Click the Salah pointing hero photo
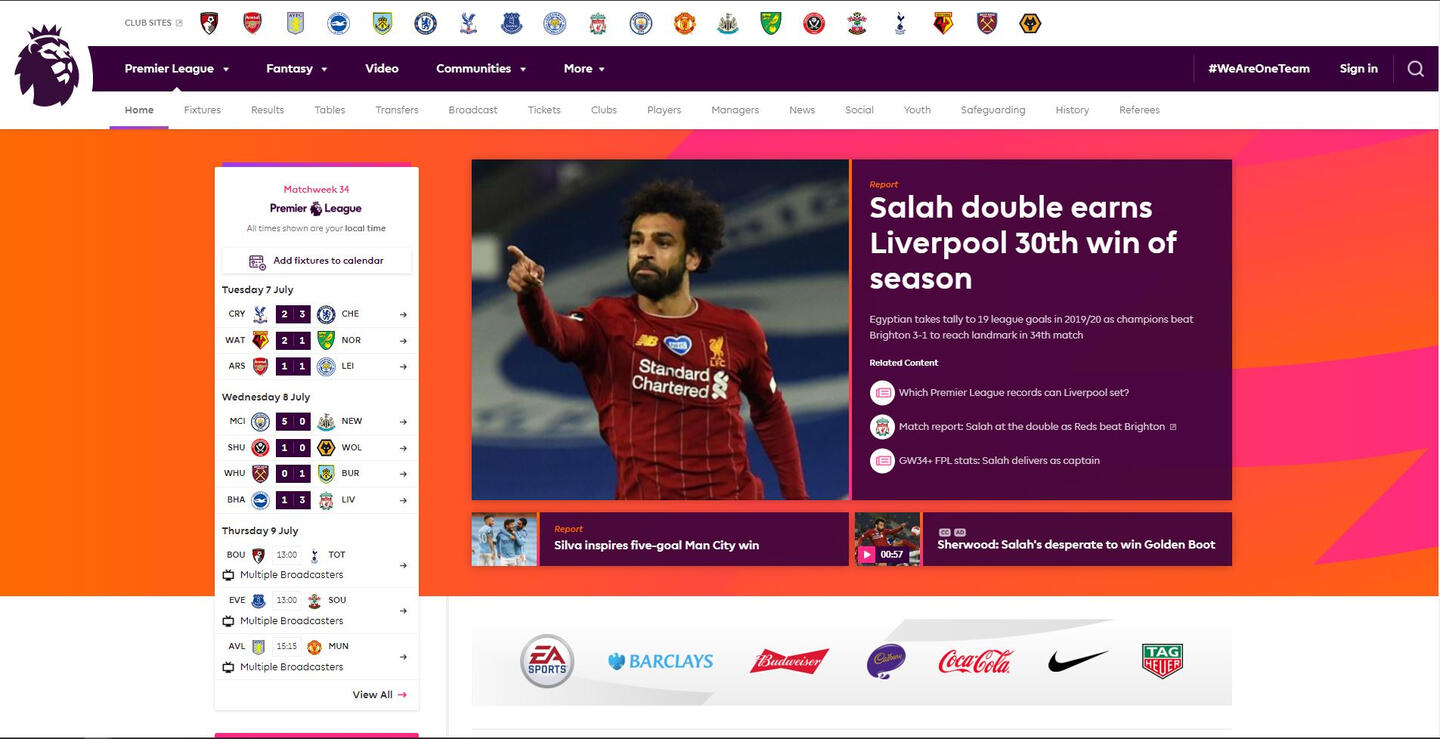Viewport: 1440px width, 739px height. pos(660,330)
